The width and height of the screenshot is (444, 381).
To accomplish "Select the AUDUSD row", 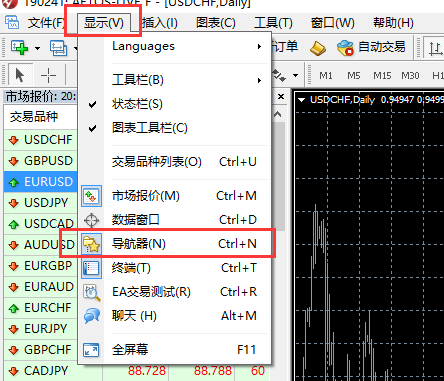I will [41, 245].
